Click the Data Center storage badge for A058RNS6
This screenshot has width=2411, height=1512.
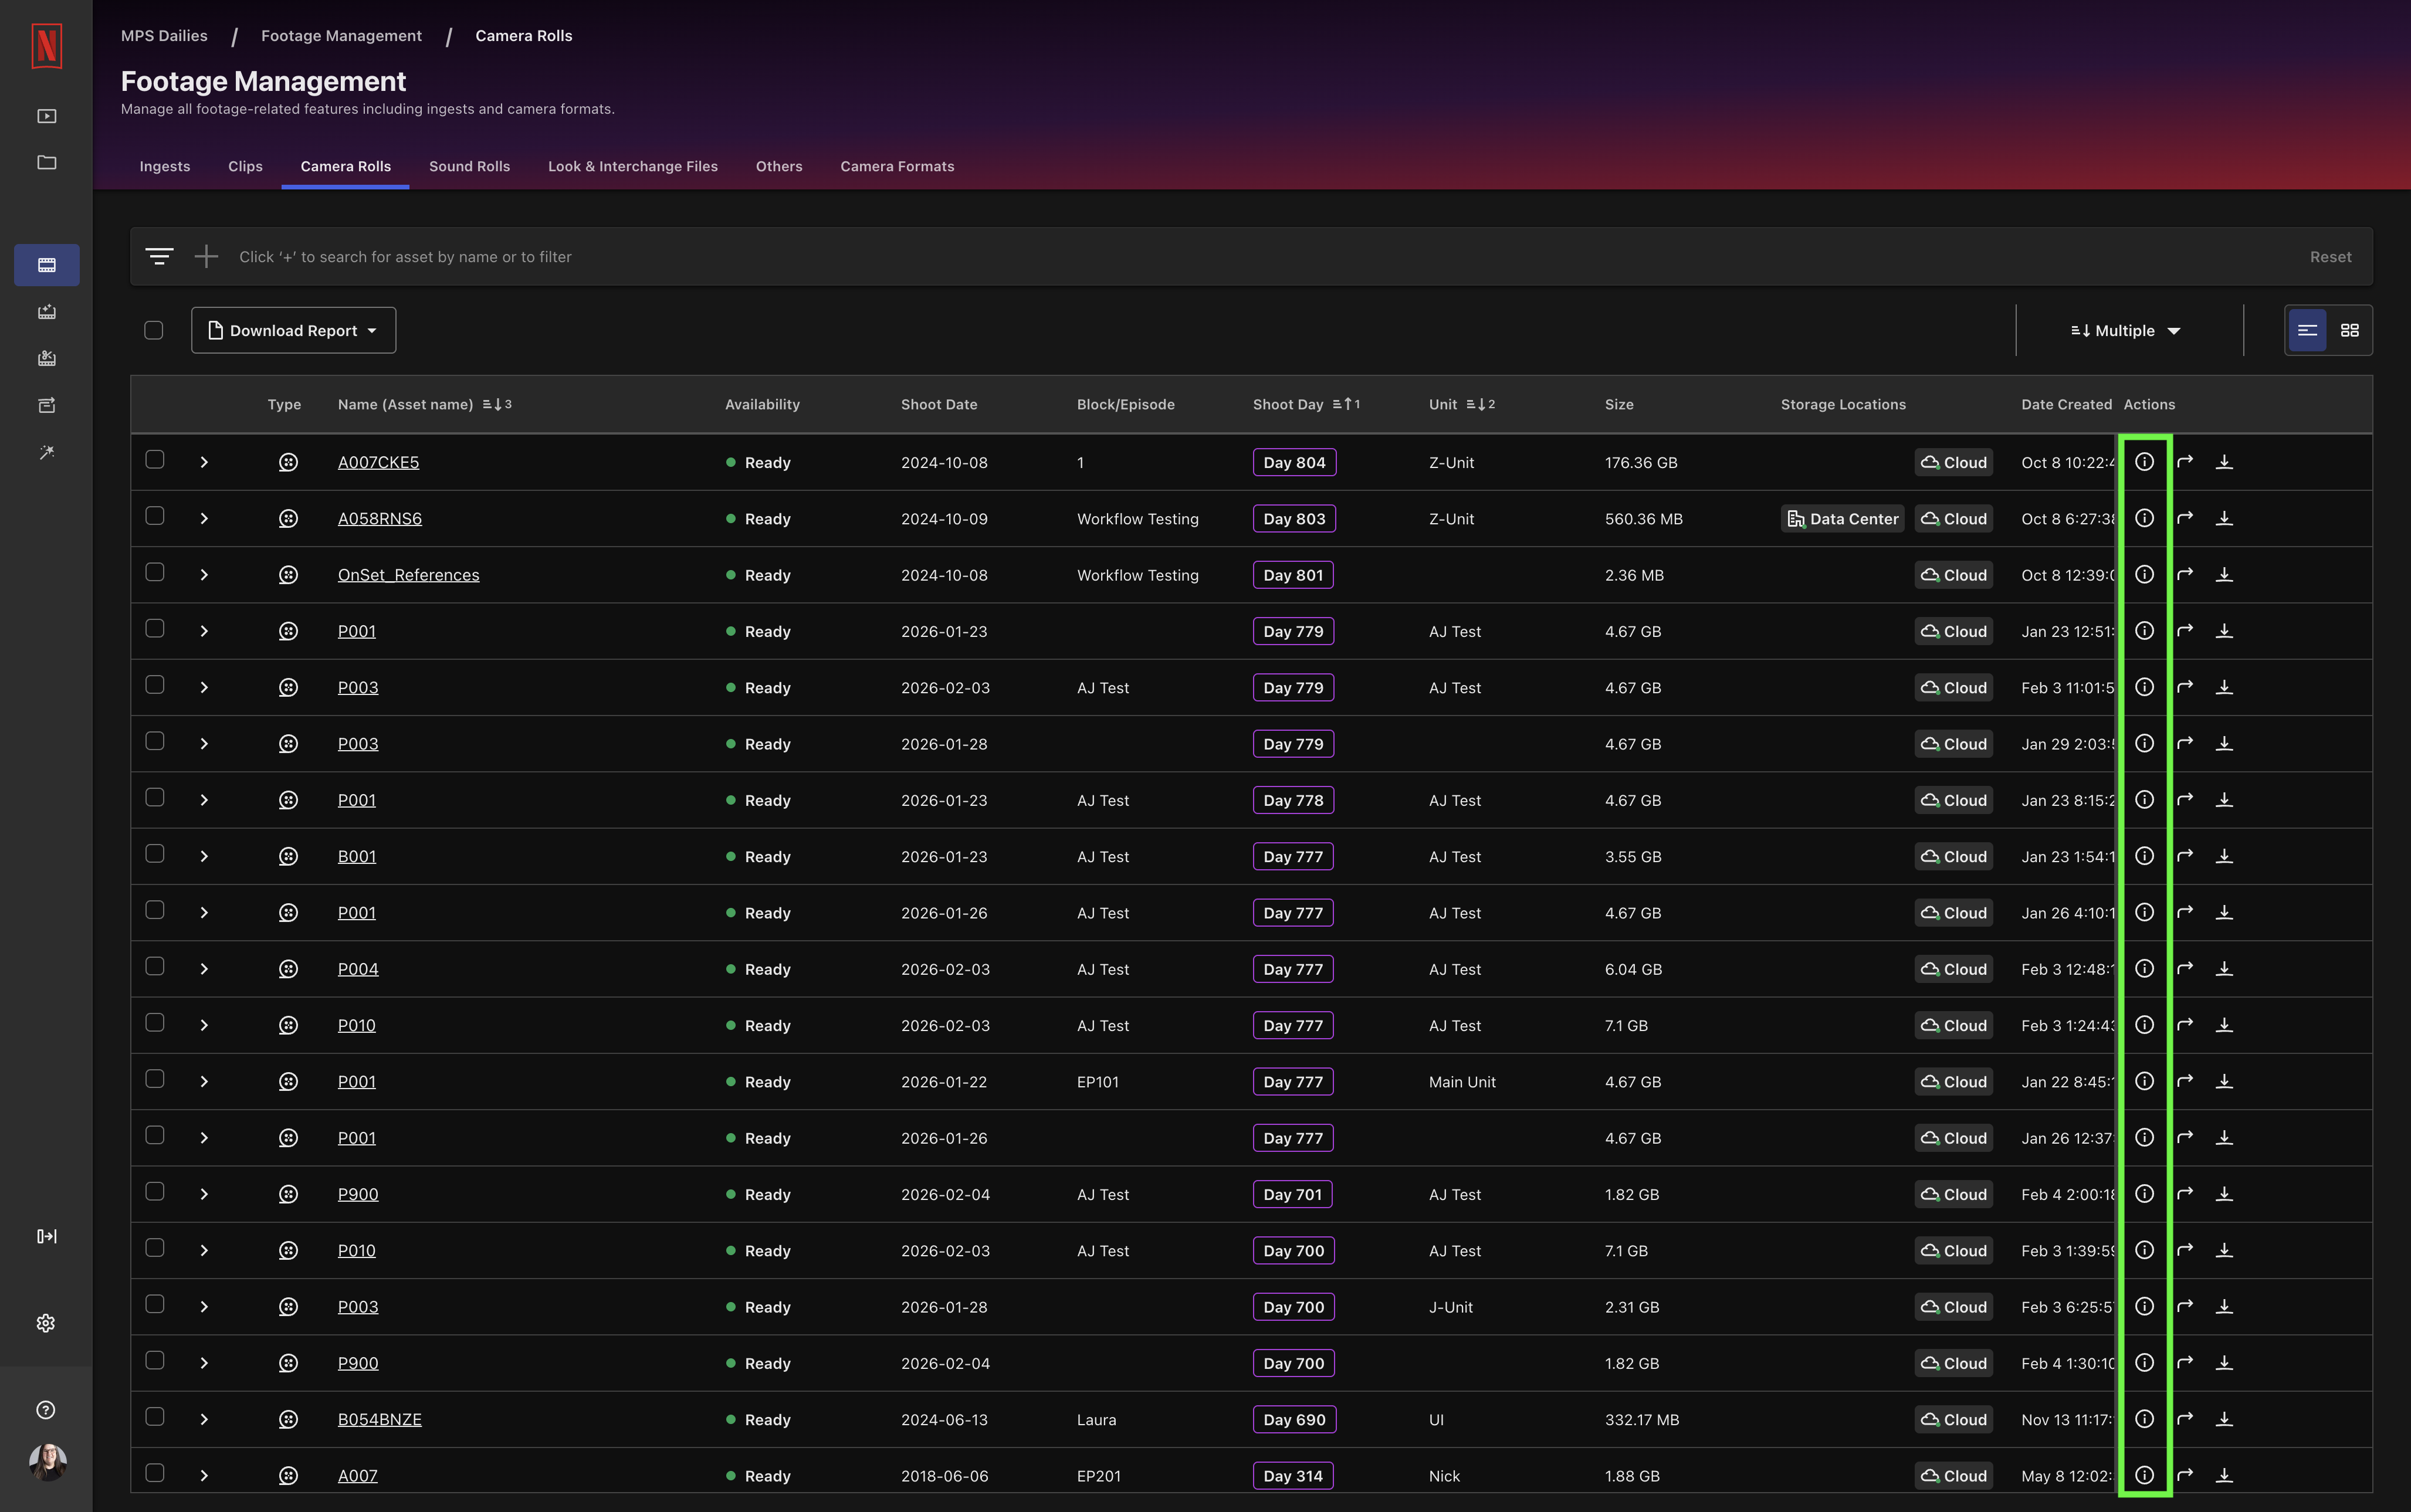1841,518
